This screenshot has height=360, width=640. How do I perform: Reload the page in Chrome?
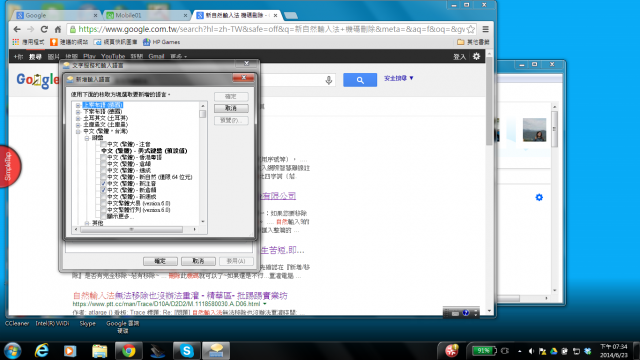[44, 29]
